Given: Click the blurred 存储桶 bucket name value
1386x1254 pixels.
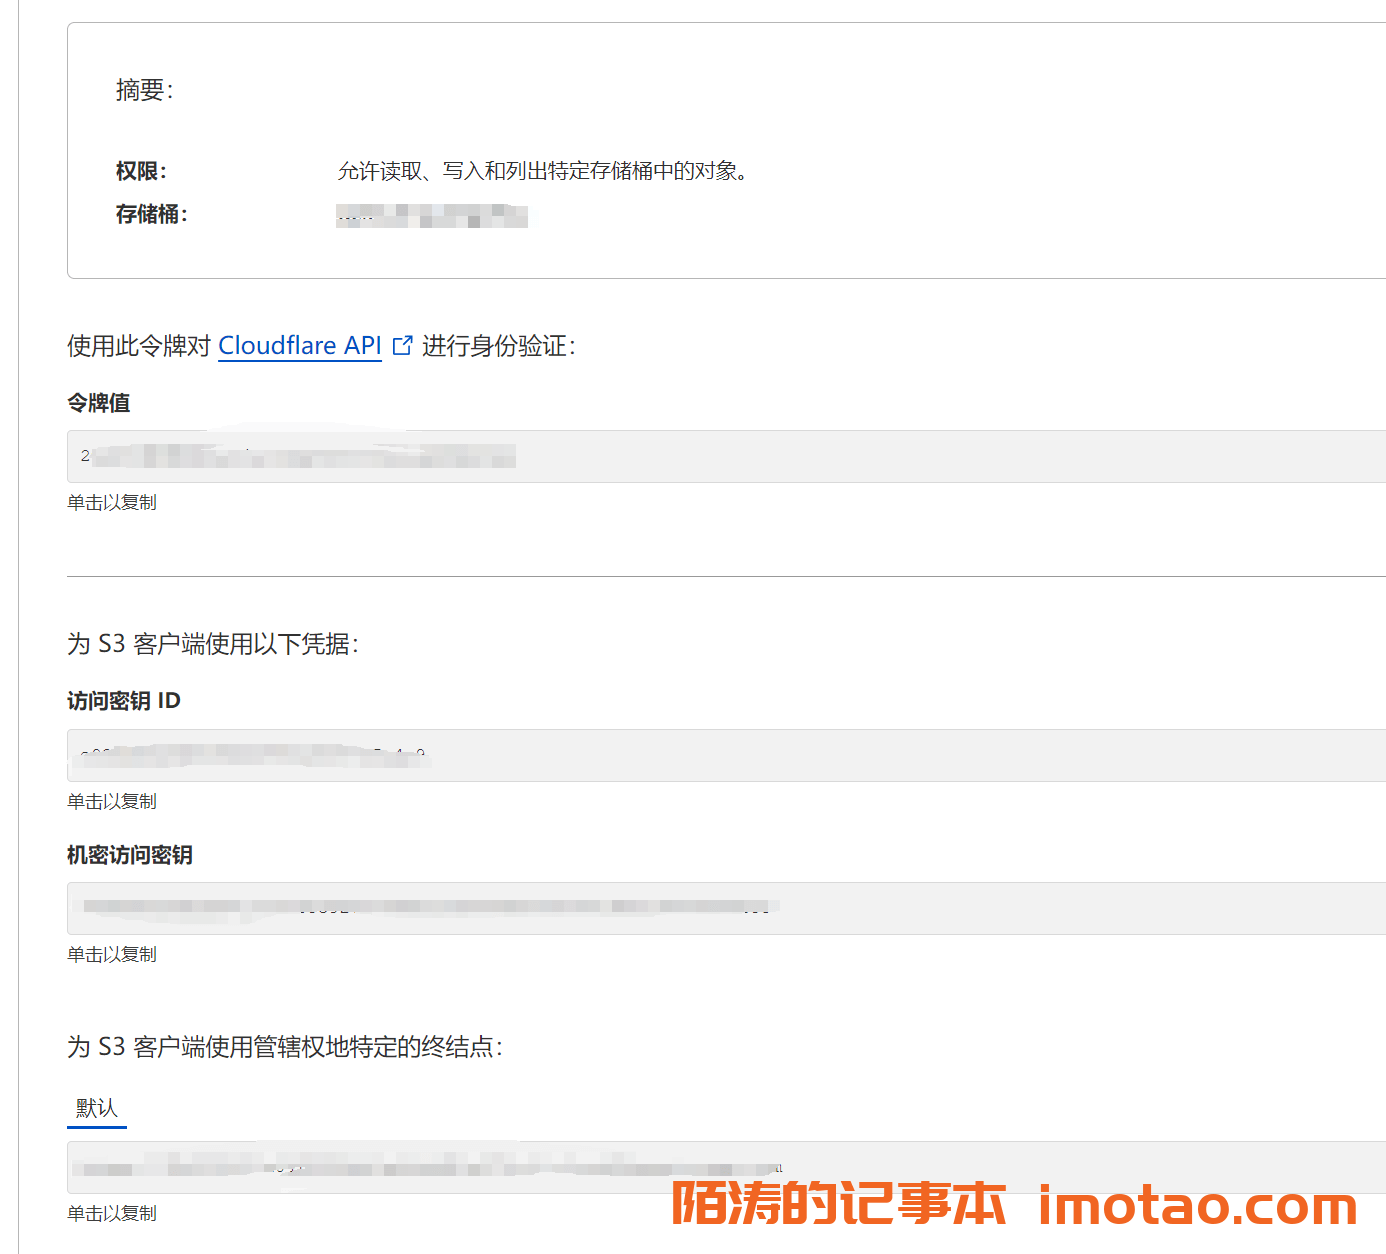Looking at the screenshot, I should click(x=432, y=215).
